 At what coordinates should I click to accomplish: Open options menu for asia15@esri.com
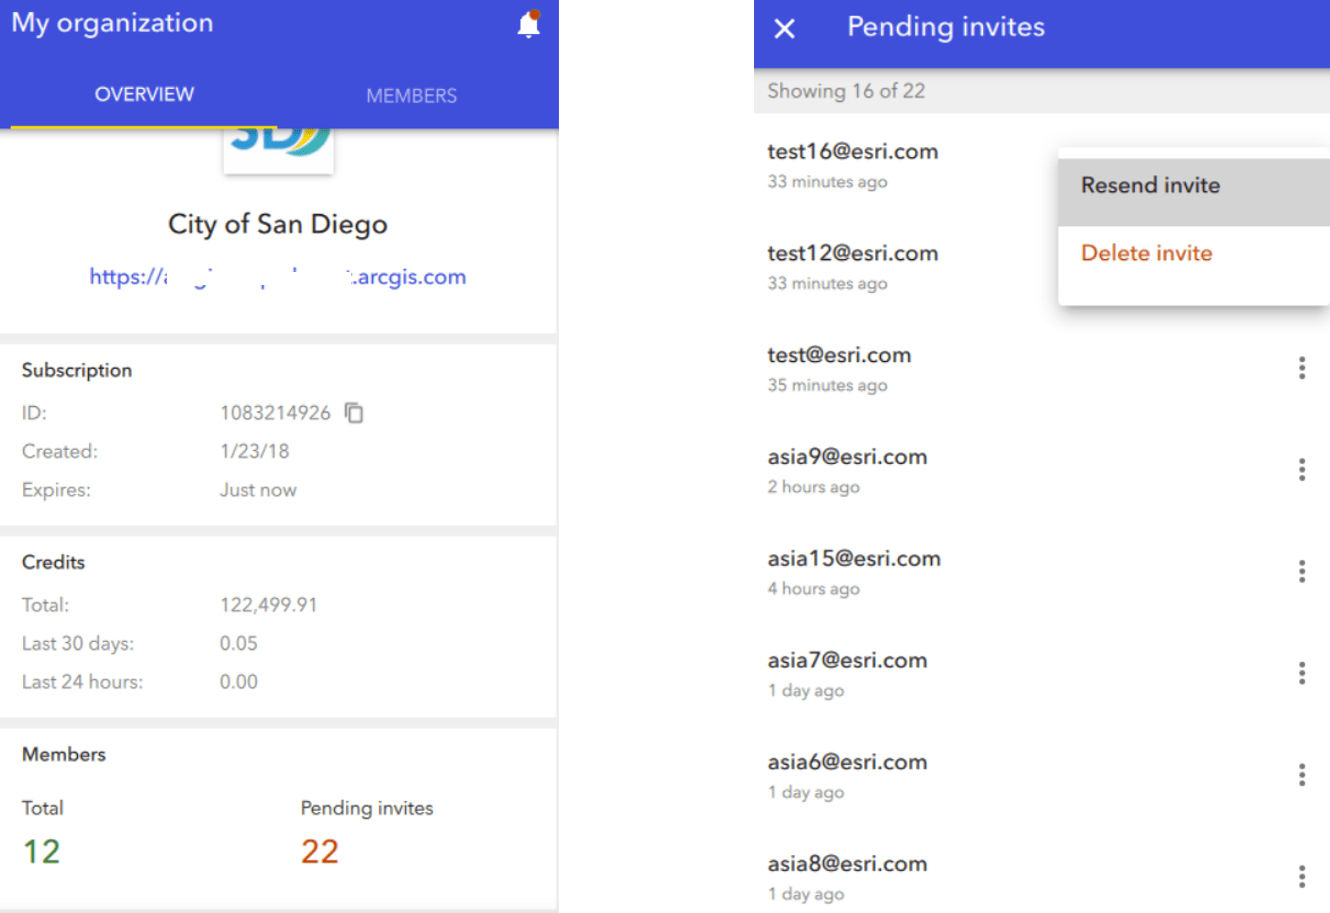(x=1301, y=571)
